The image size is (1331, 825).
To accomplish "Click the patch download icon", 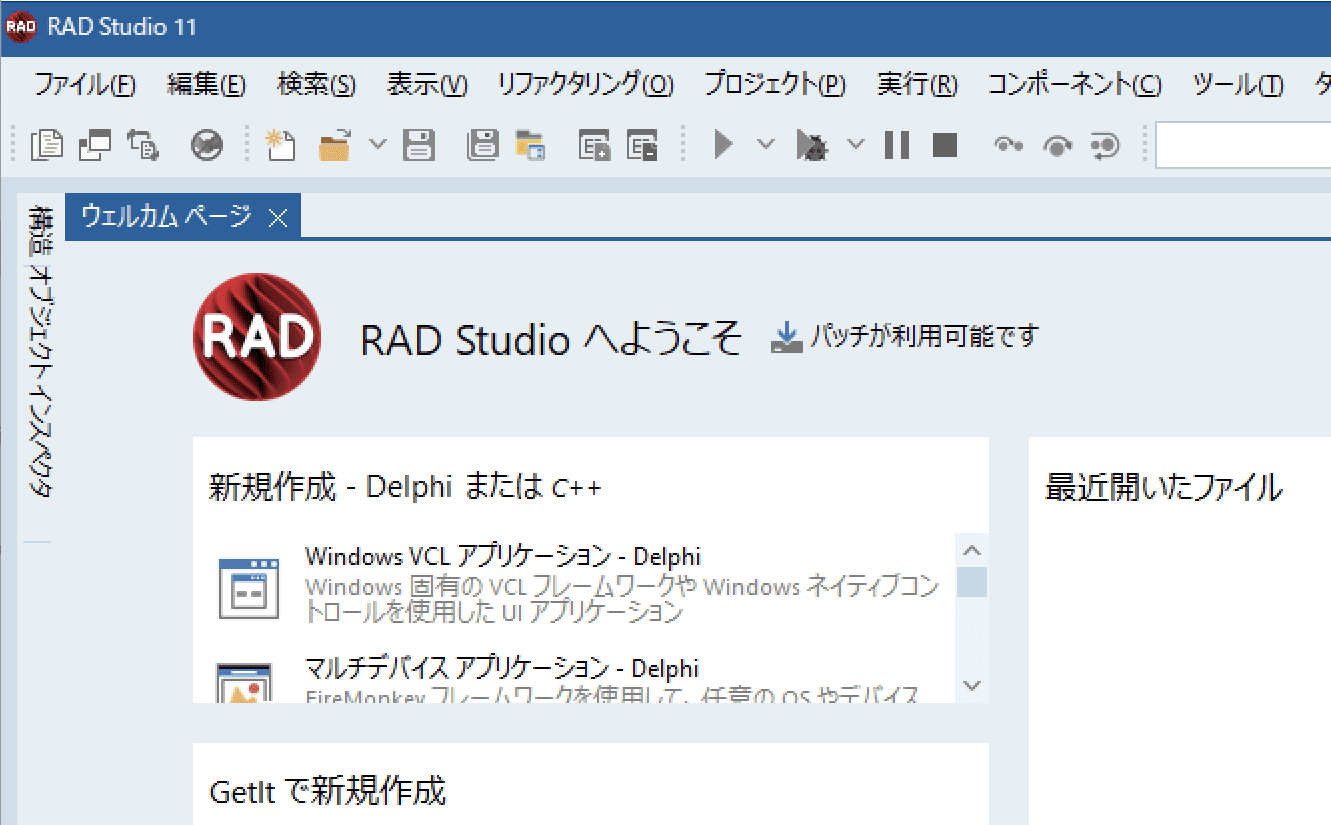I will click(x=788, y=338).
